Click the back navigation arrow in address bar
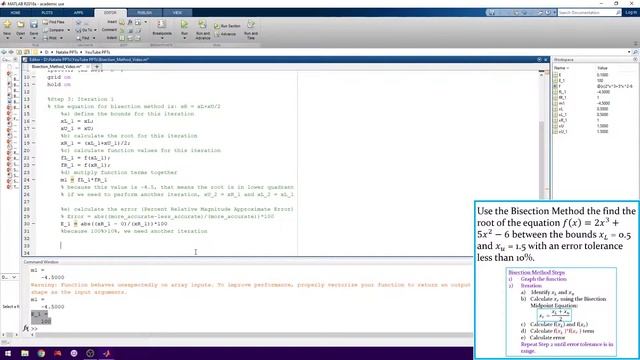This screenshot has height=360, width=640. coord(4,52)
